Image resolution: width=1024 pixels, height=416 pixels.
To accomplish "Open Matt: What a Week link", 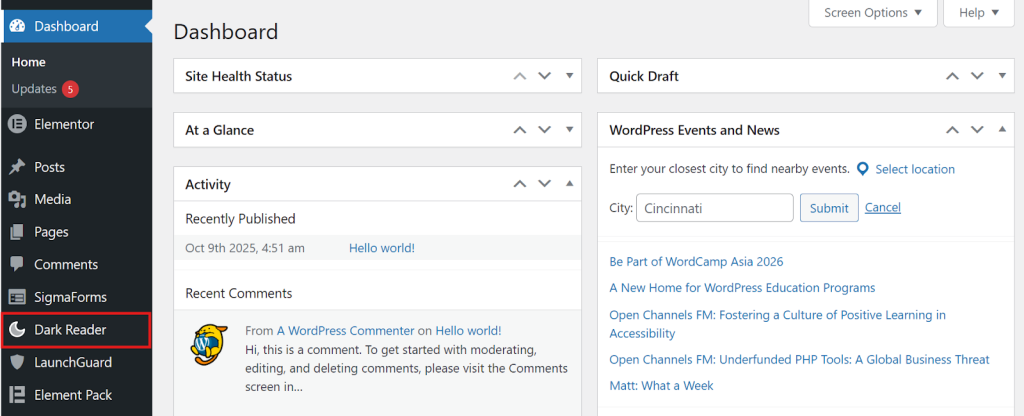I will point(661,386).
